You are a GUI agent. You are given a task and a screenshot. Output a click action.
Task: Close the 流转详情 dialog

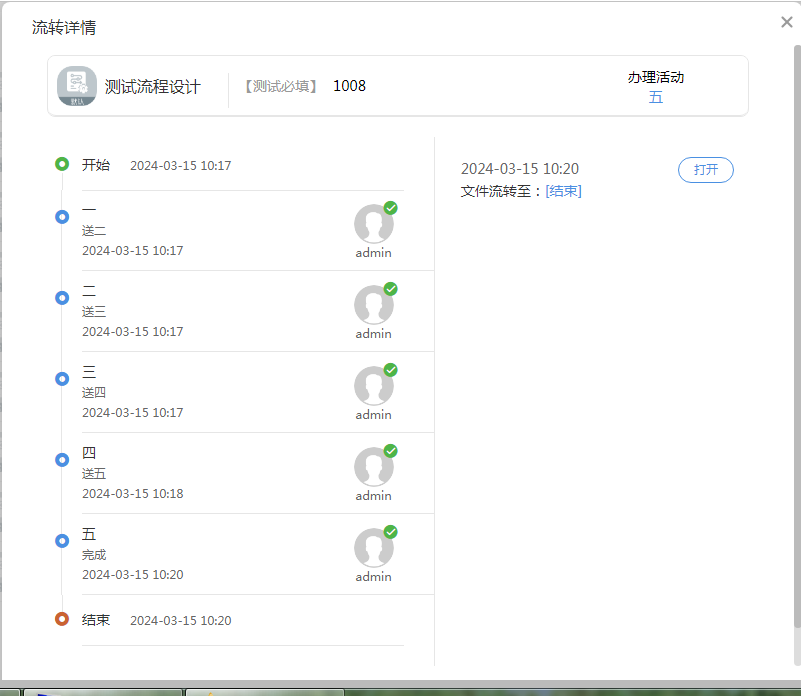tap(787, 22)
